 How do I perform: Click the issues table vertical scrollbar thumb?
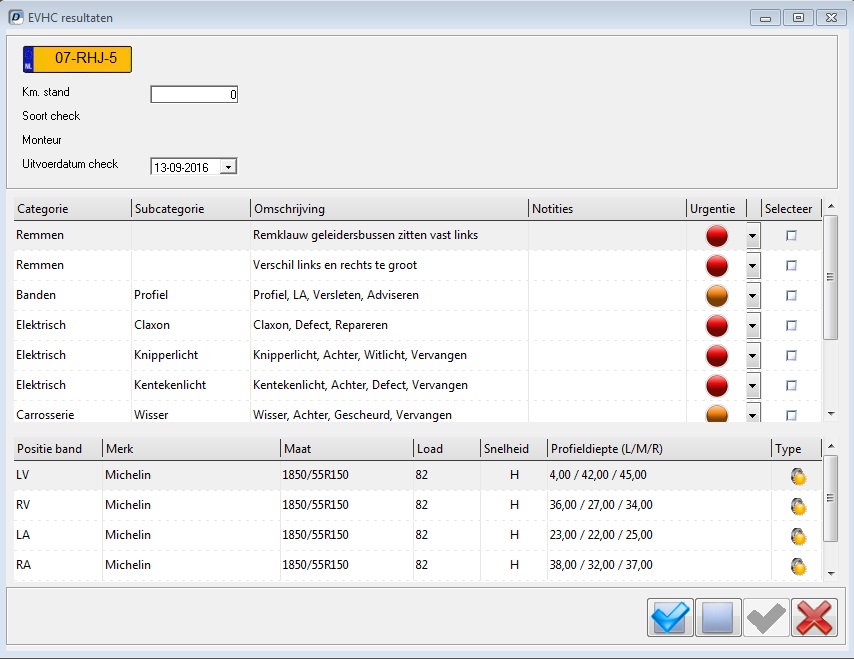(830, 277)
